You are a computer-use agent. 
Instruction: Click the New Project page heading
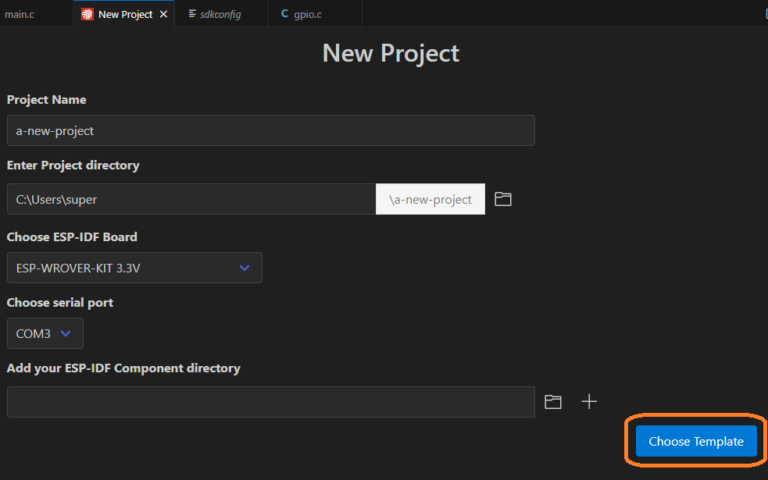click(x=391, y=53)
